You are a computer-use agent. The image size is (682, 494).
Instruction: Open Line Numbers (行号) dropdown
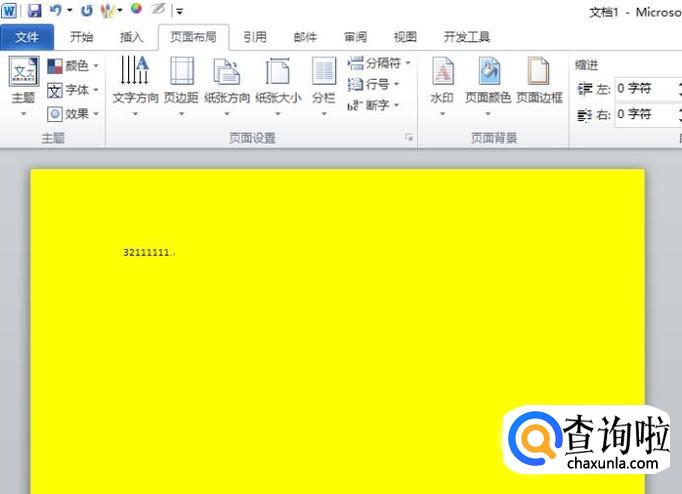(x=374, y=84)
